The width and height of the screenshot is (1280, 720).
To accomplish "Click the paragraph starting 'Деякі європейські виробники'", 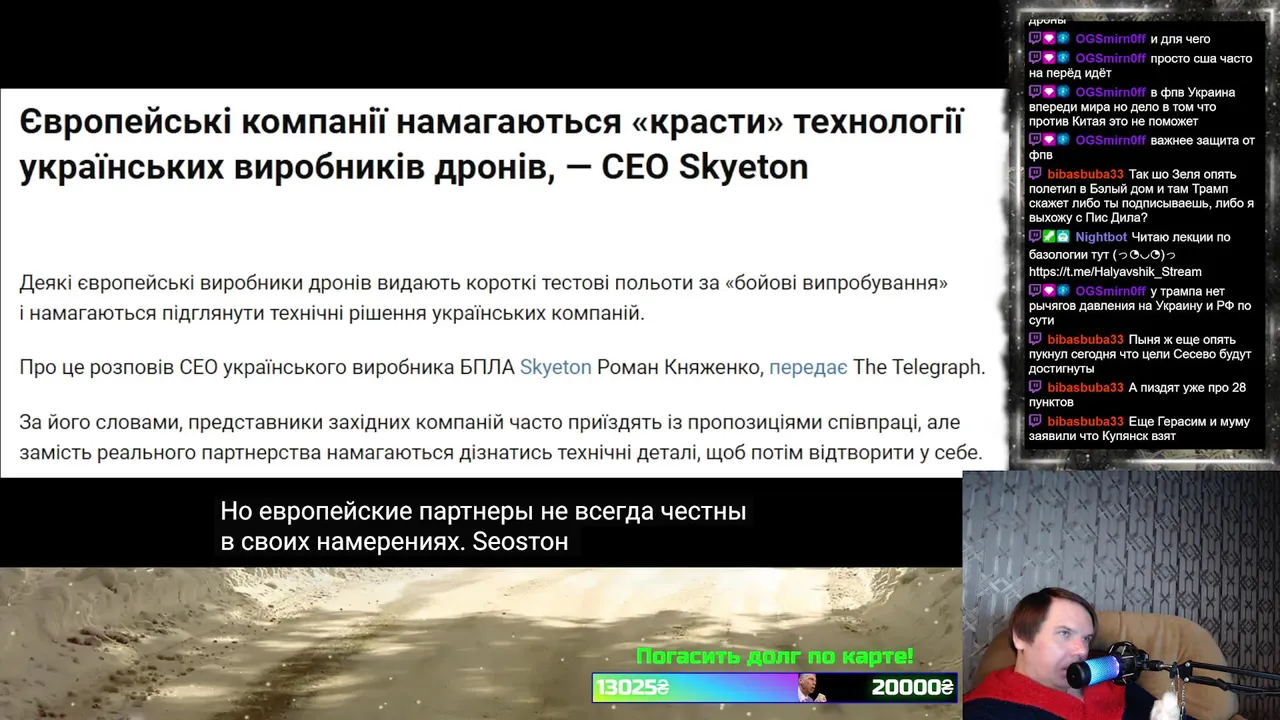I will point(484,298).
